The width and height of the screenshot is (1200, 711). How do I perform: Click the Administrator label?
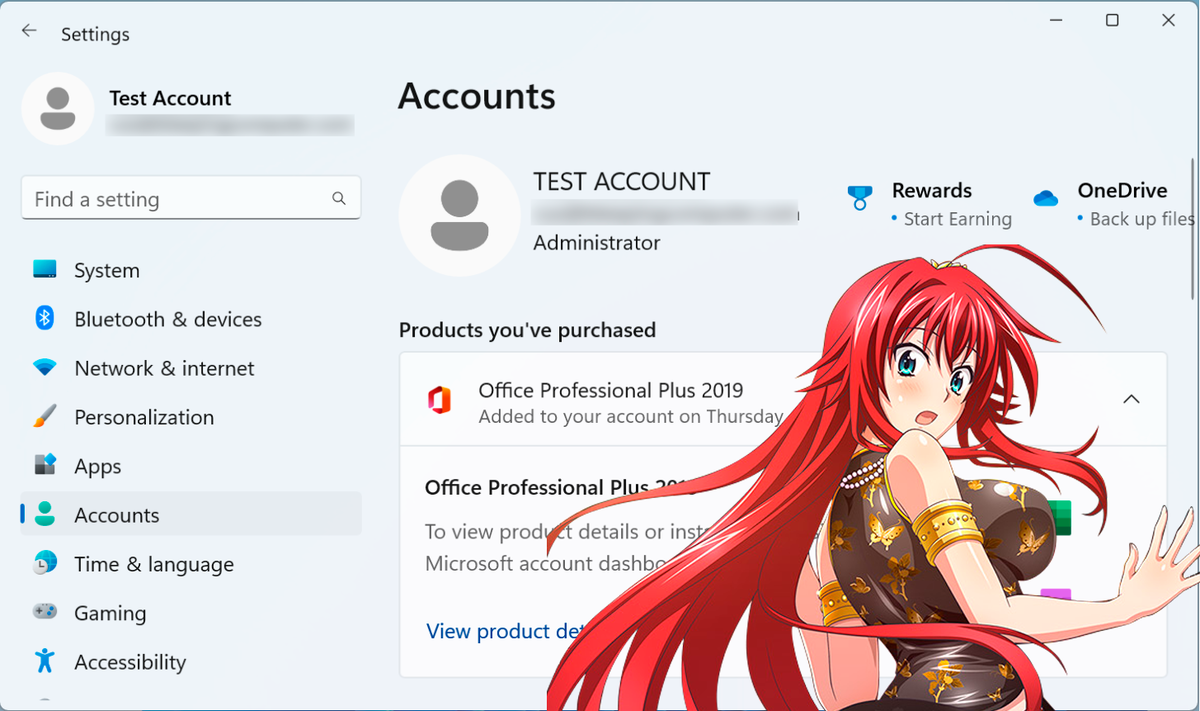click(x=596, y=243)
